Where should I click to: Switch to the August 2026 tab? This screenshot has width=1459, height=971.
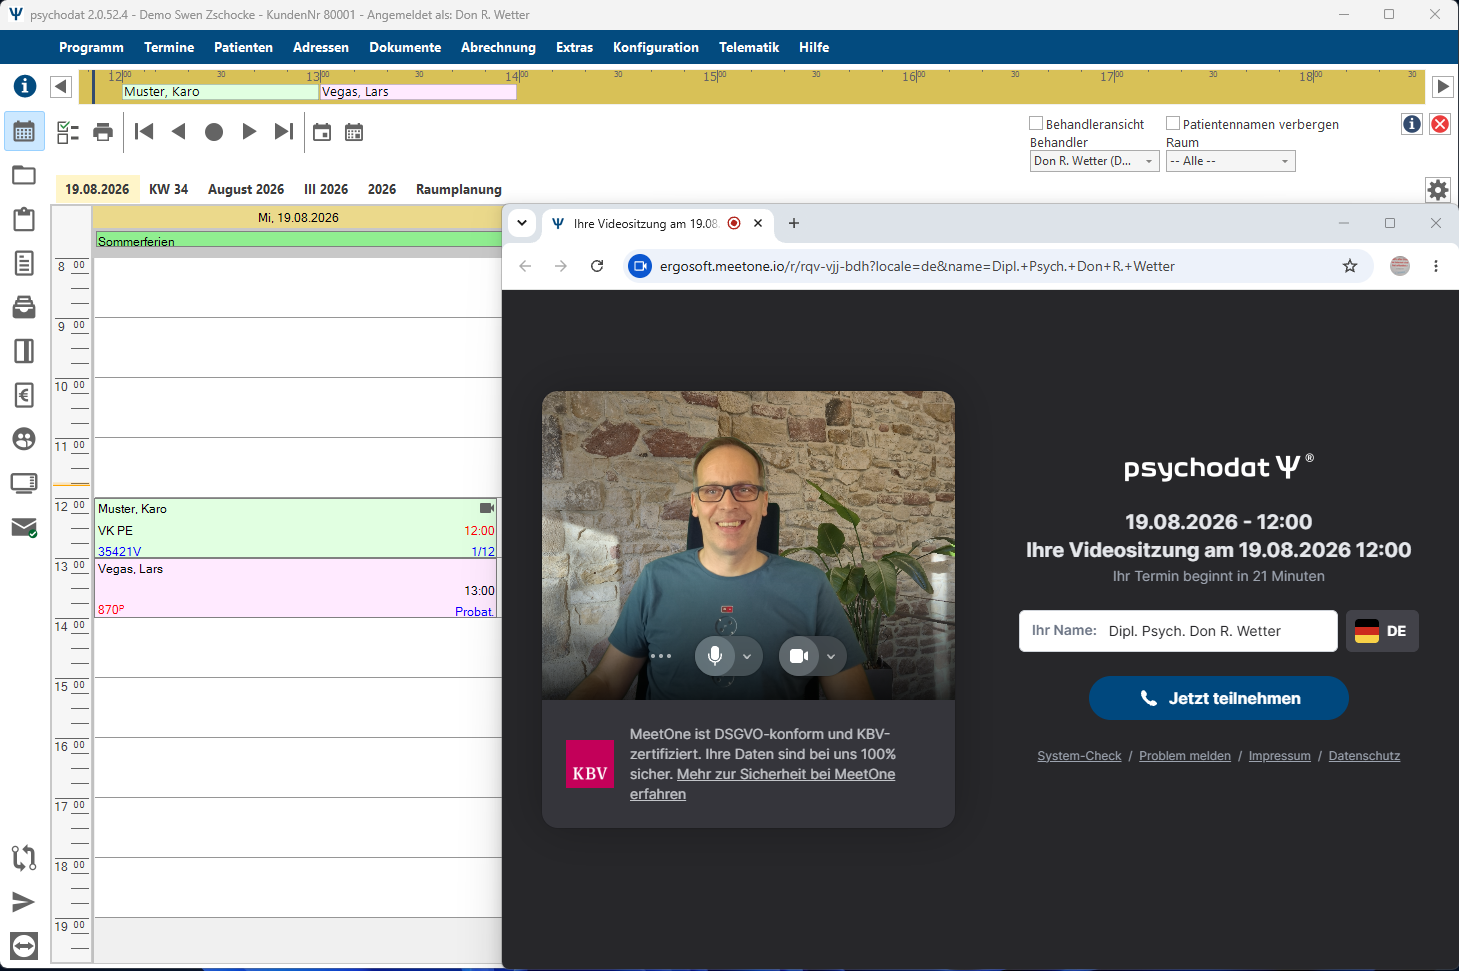pyautogui.click(x=246, y=189)
